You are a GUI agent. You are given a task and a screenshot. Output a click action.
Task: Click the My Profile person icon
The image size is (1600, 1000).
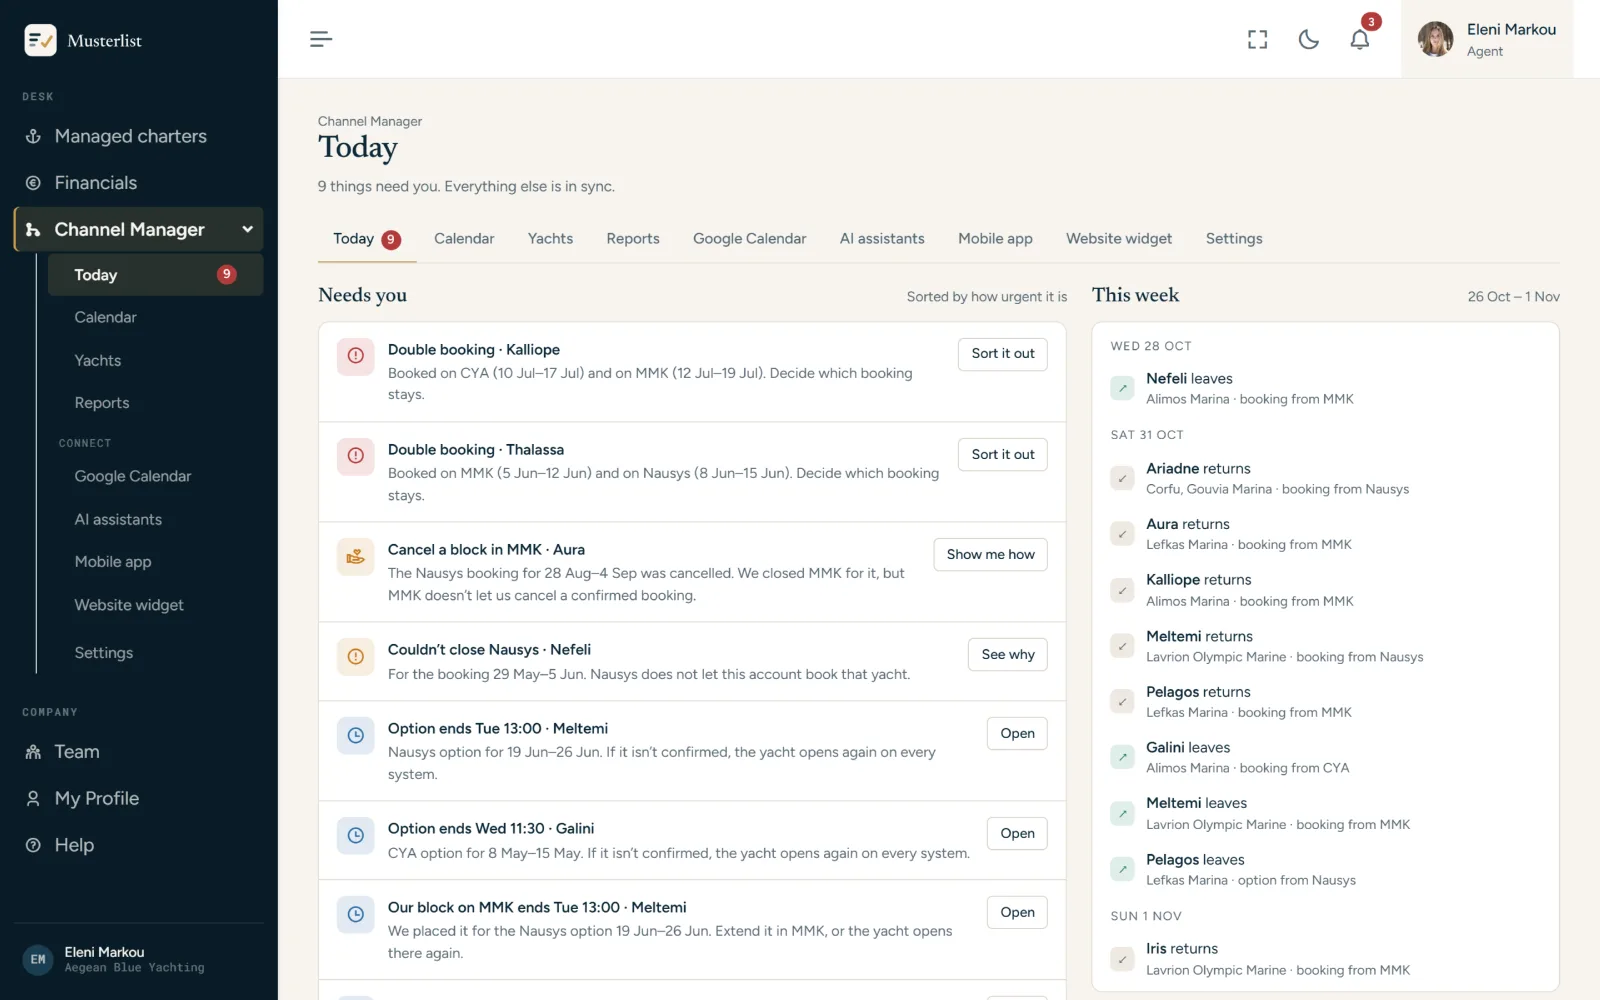coord(33,799)
